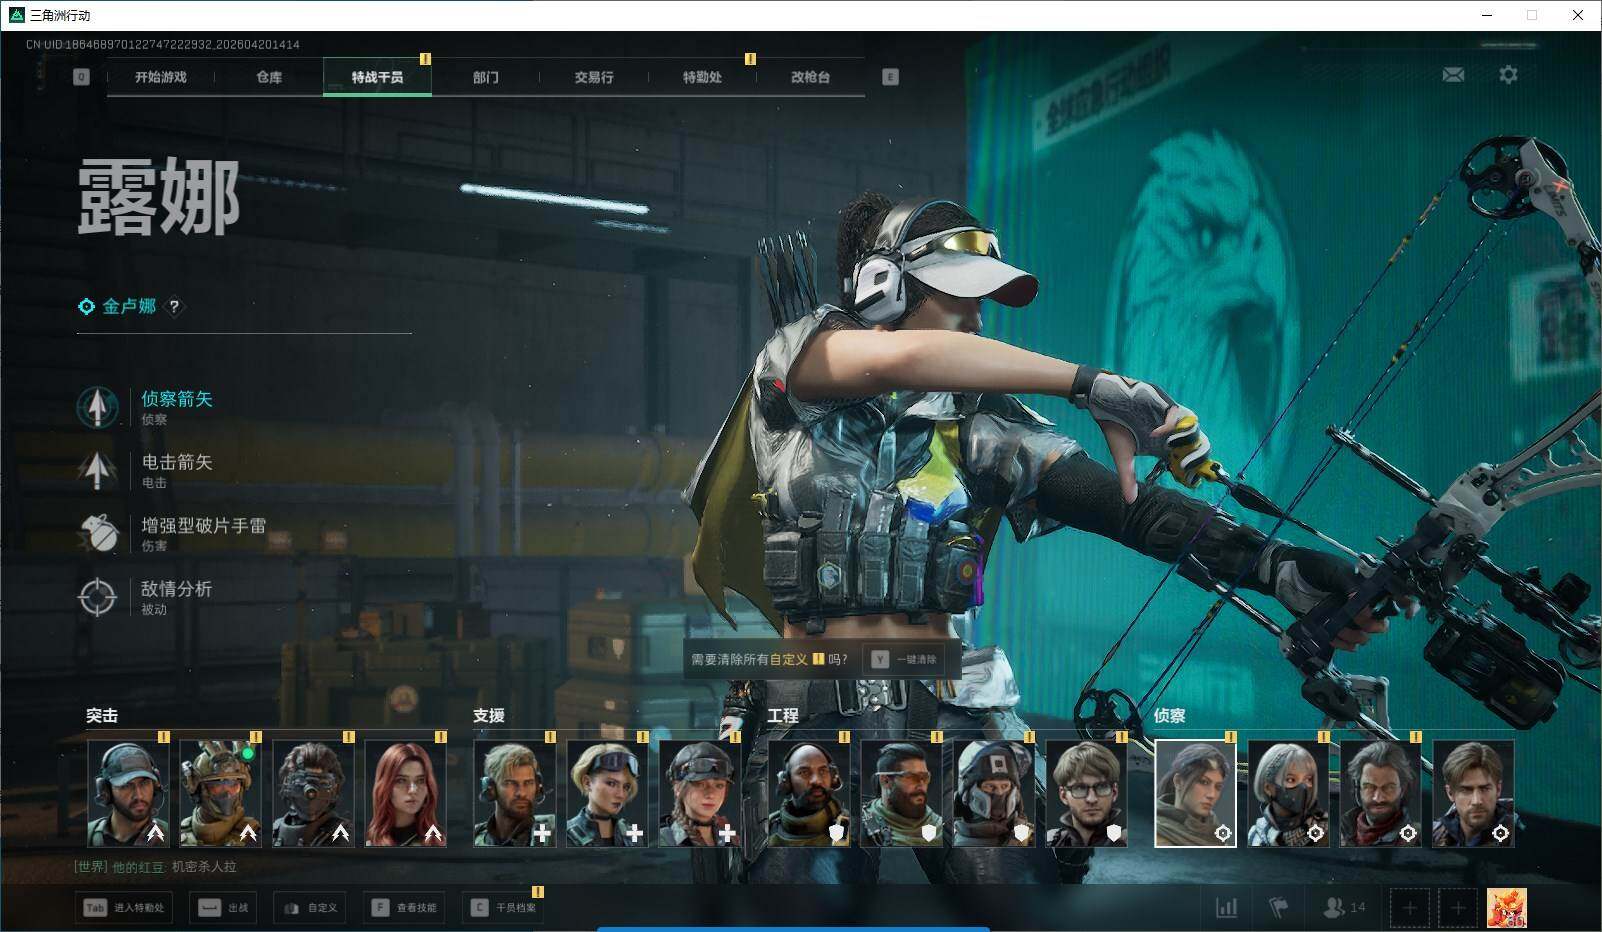Open the player avatar in bottom corner
This screenshot has width=1602, height=932.
[1507, 908]
